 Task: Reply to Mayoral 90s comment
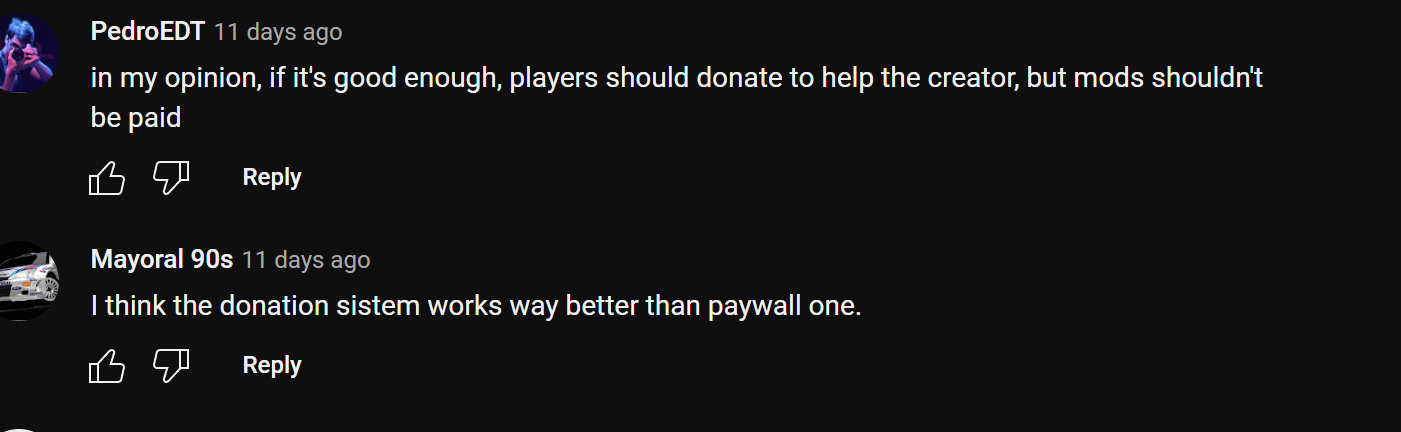click(x=272, y=365)
